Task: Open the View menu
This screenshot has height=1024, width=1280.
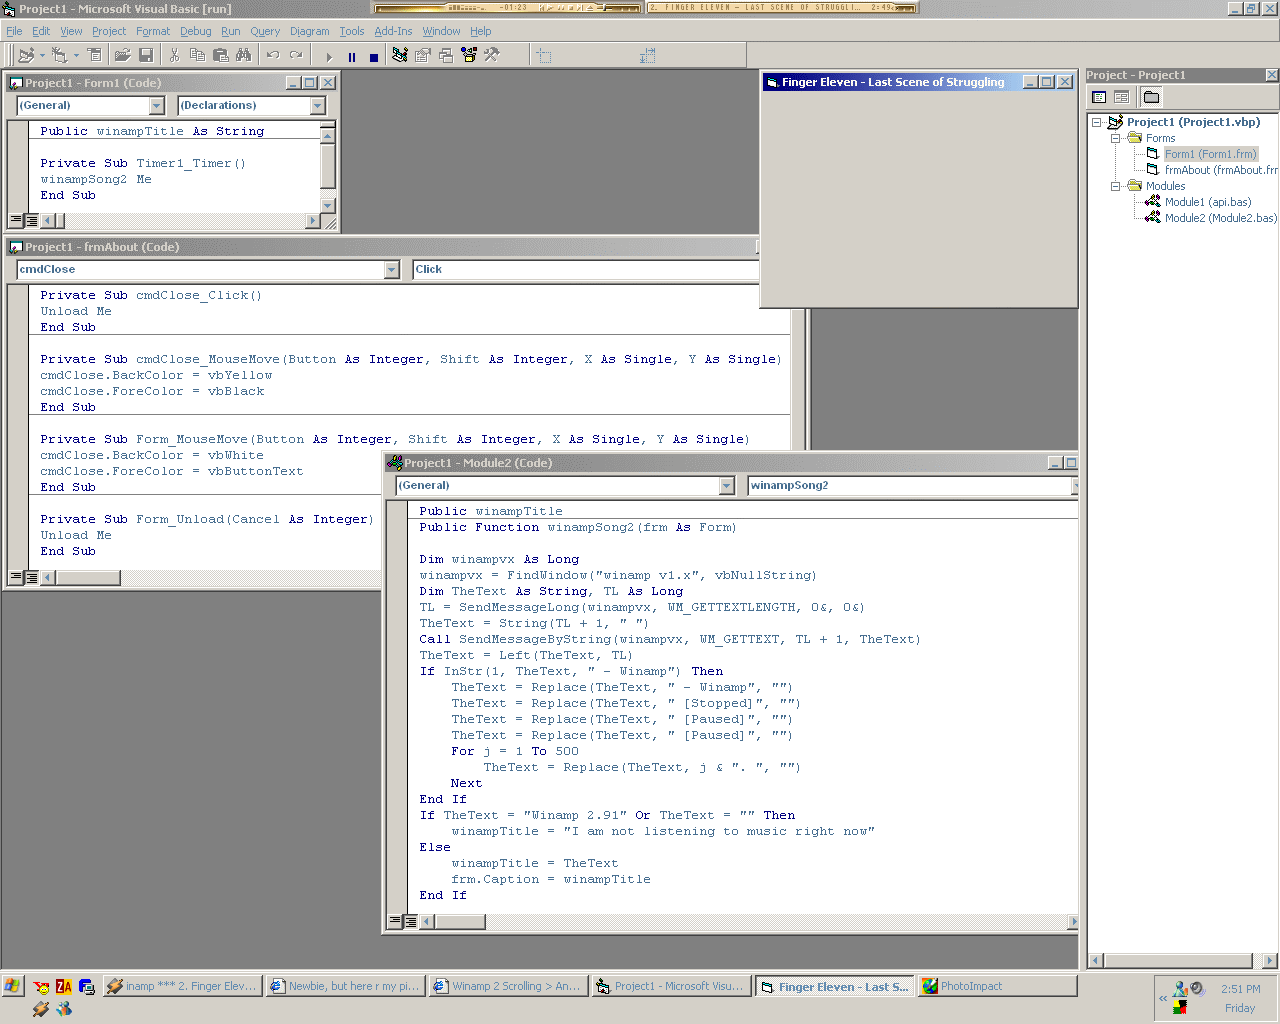Action: click(71, 31)
